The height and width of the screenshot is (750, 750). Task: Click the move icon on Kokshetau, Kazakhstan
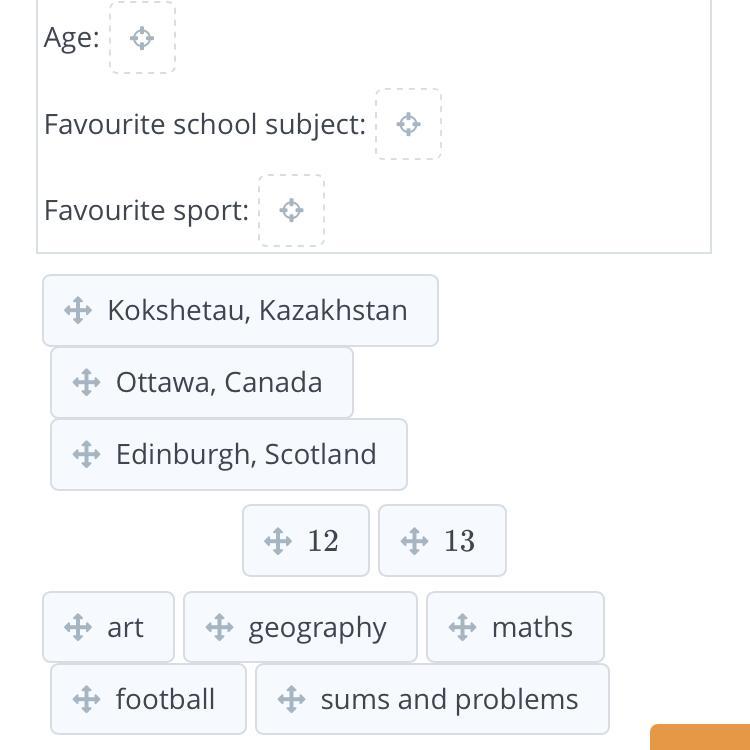pyautogui.click(x=78, y=310)
